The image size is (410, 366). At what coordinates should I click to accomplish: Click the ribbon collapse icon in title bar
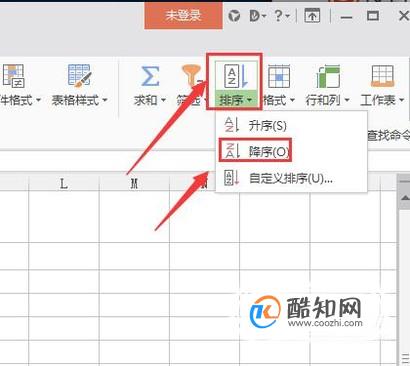[x=312, y=16]
